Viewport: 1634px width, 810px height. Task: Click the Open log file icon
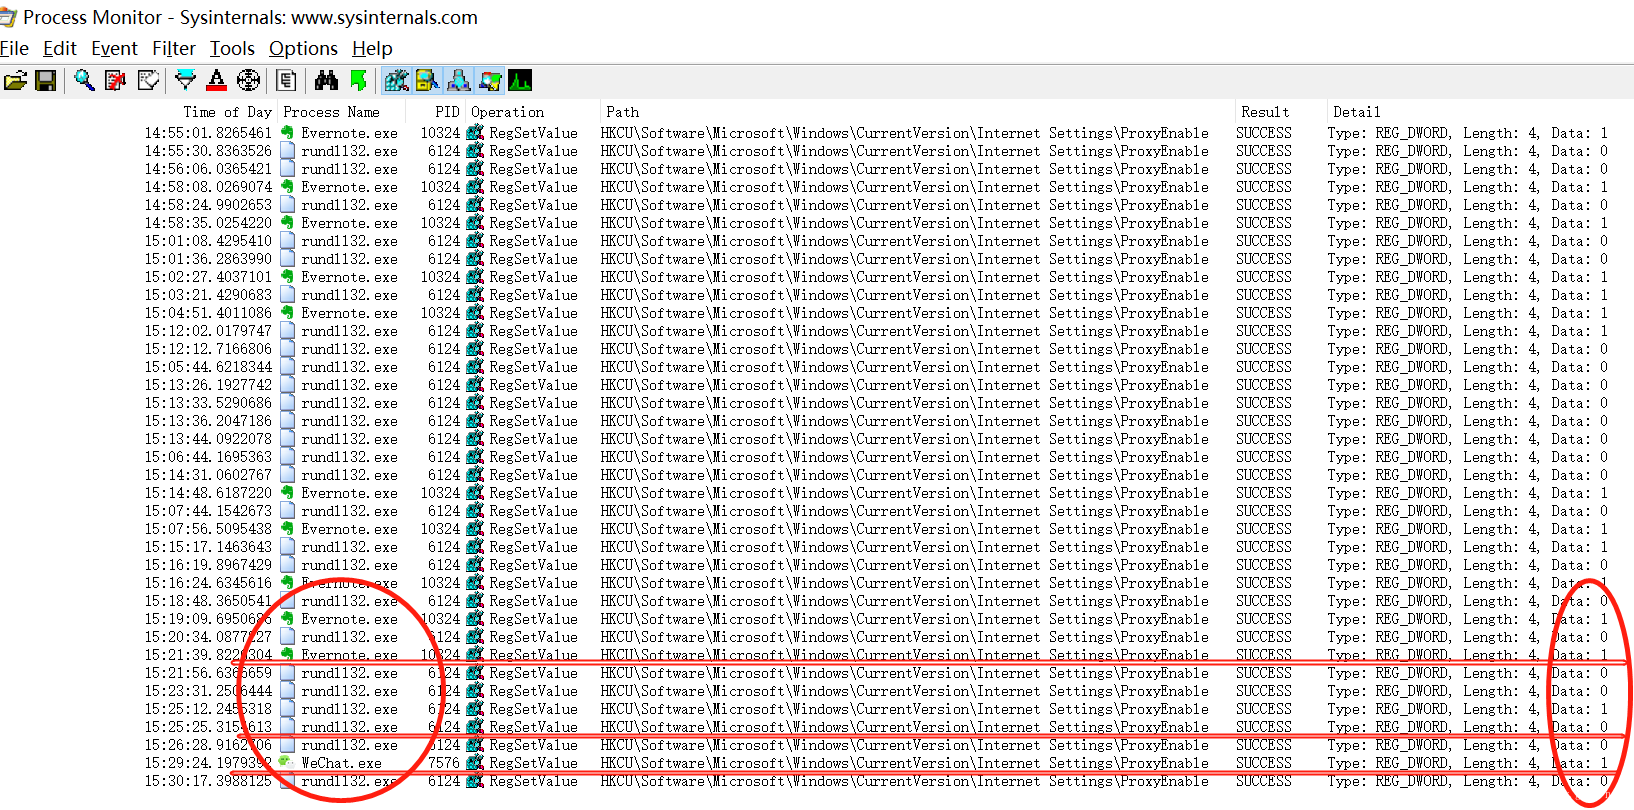click(14, 81)
